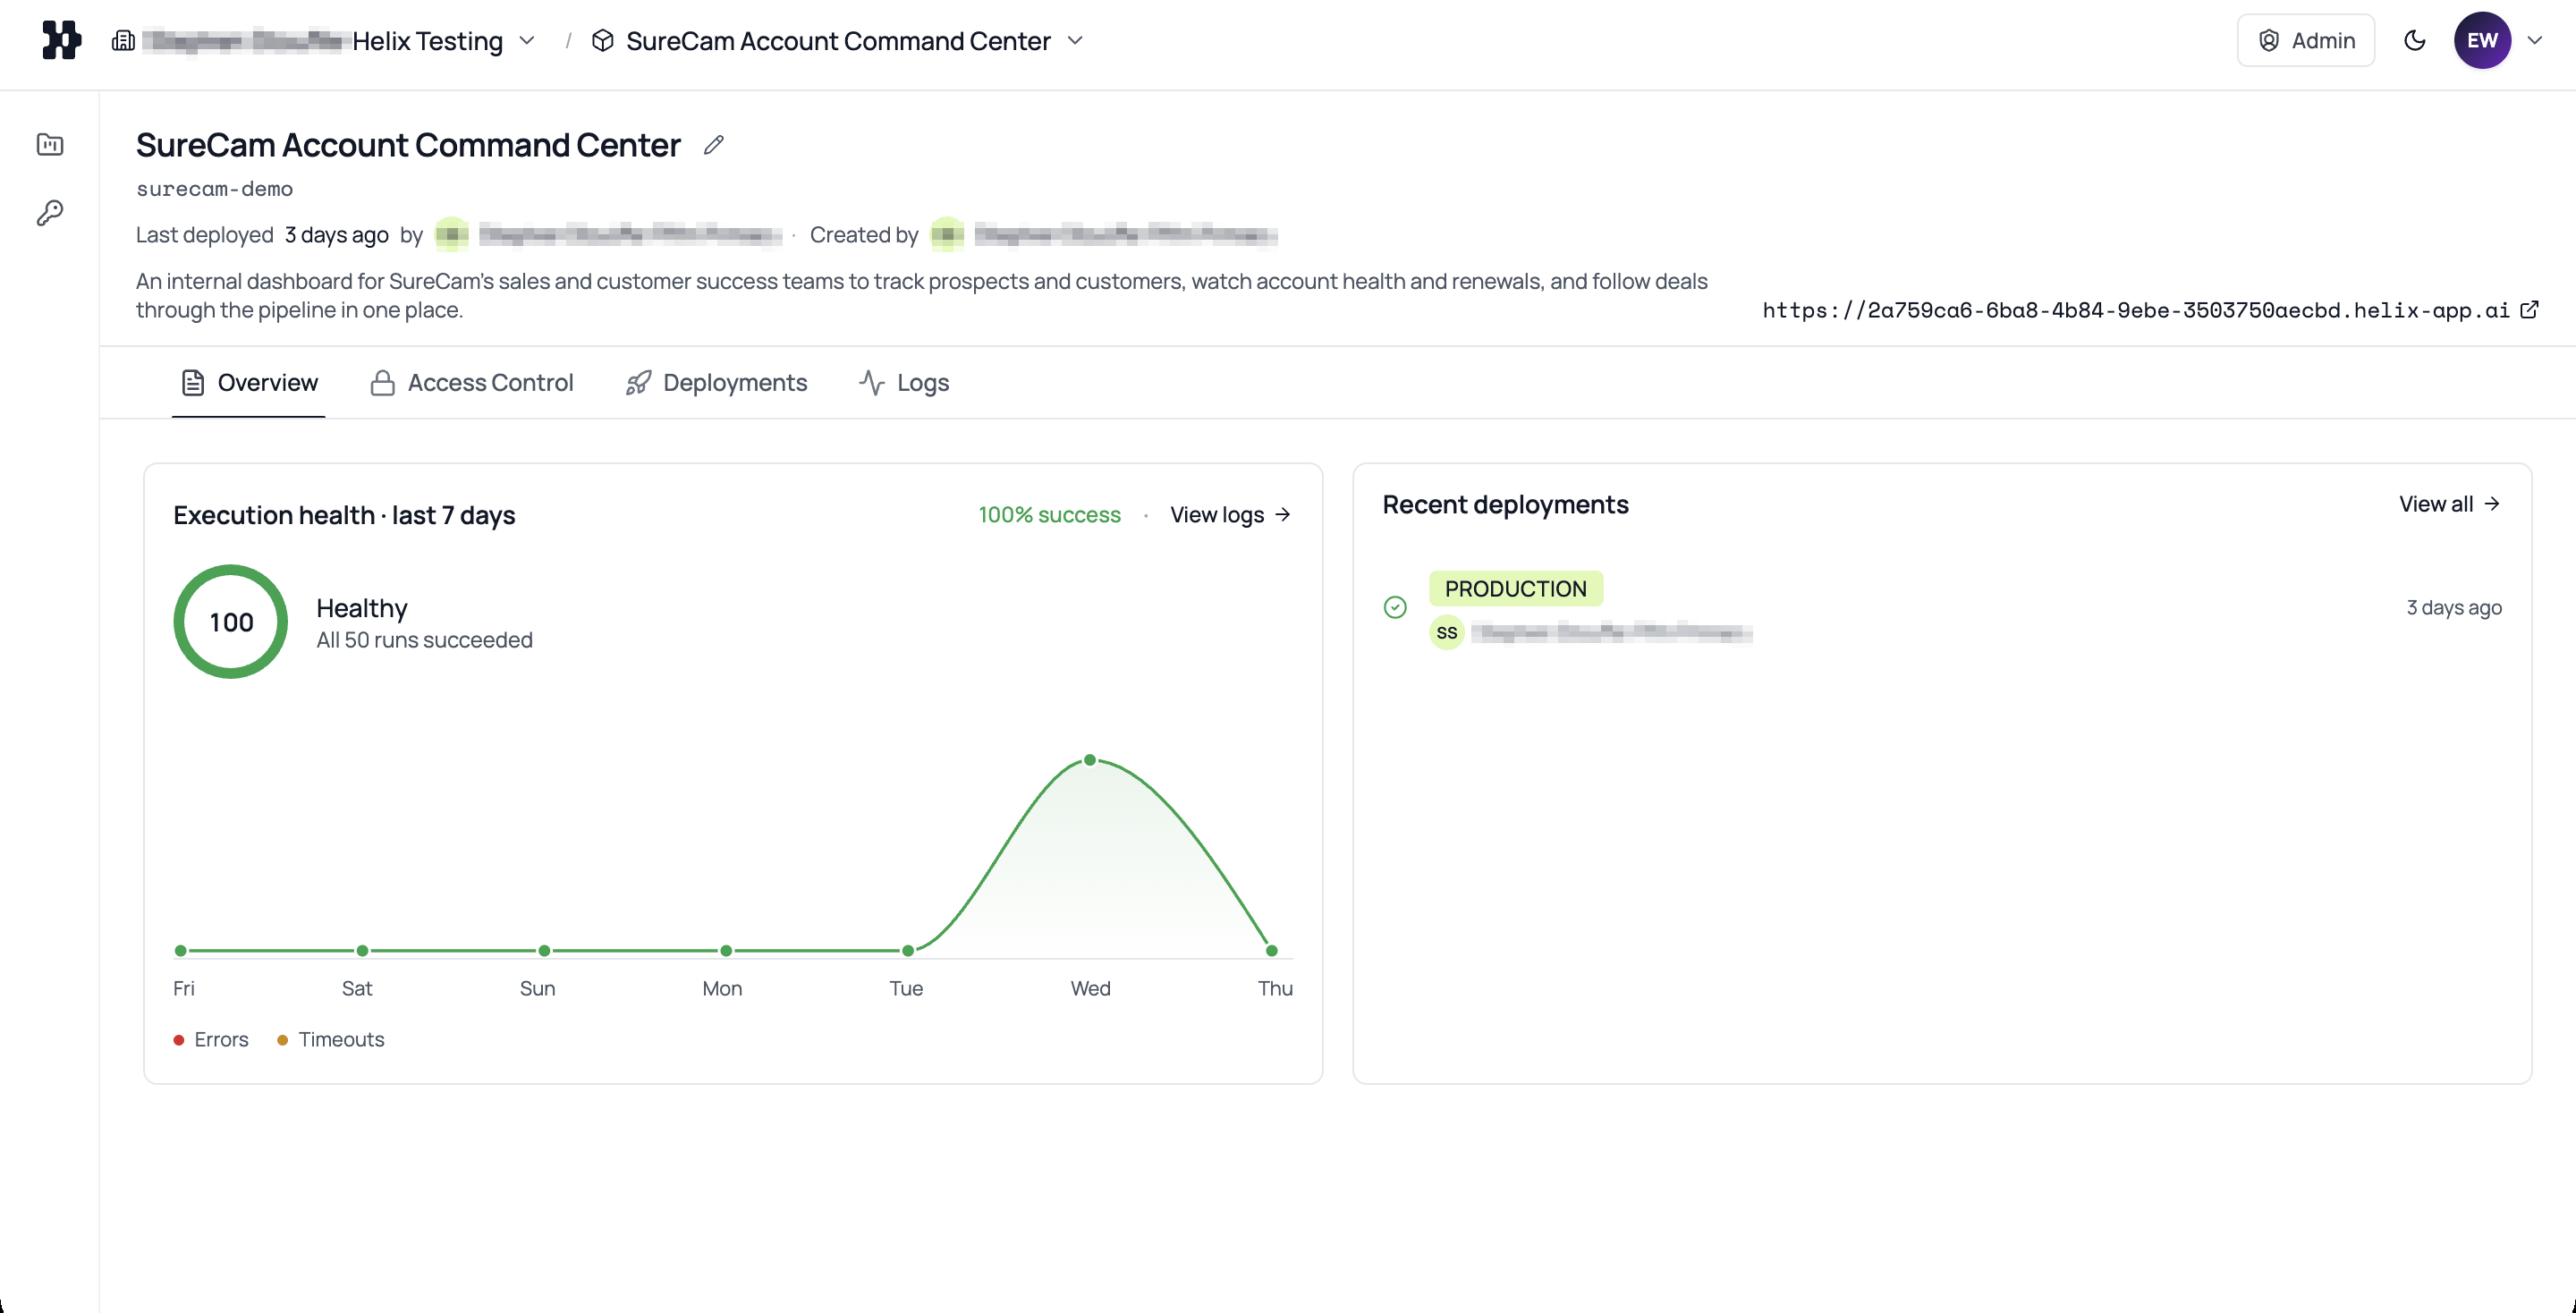This screenshot has width=2576, height=1313.
Task: Click the 'All 50 runs succeeded' text
Action: coord(424,640)
